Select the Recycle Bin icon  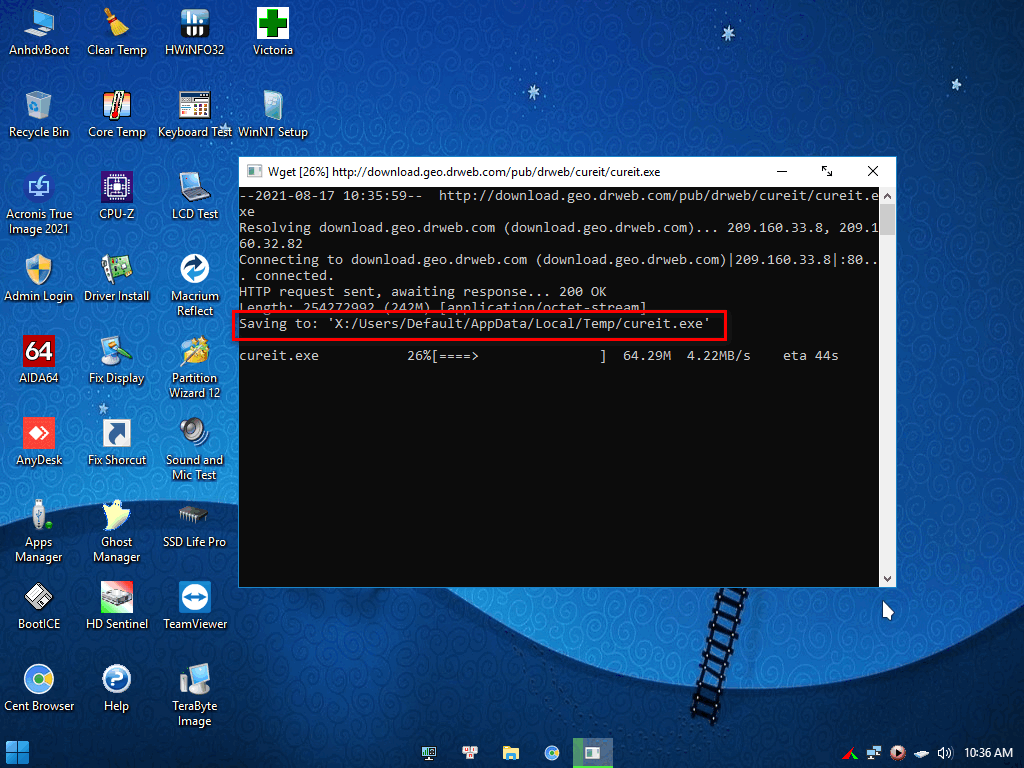39,114
